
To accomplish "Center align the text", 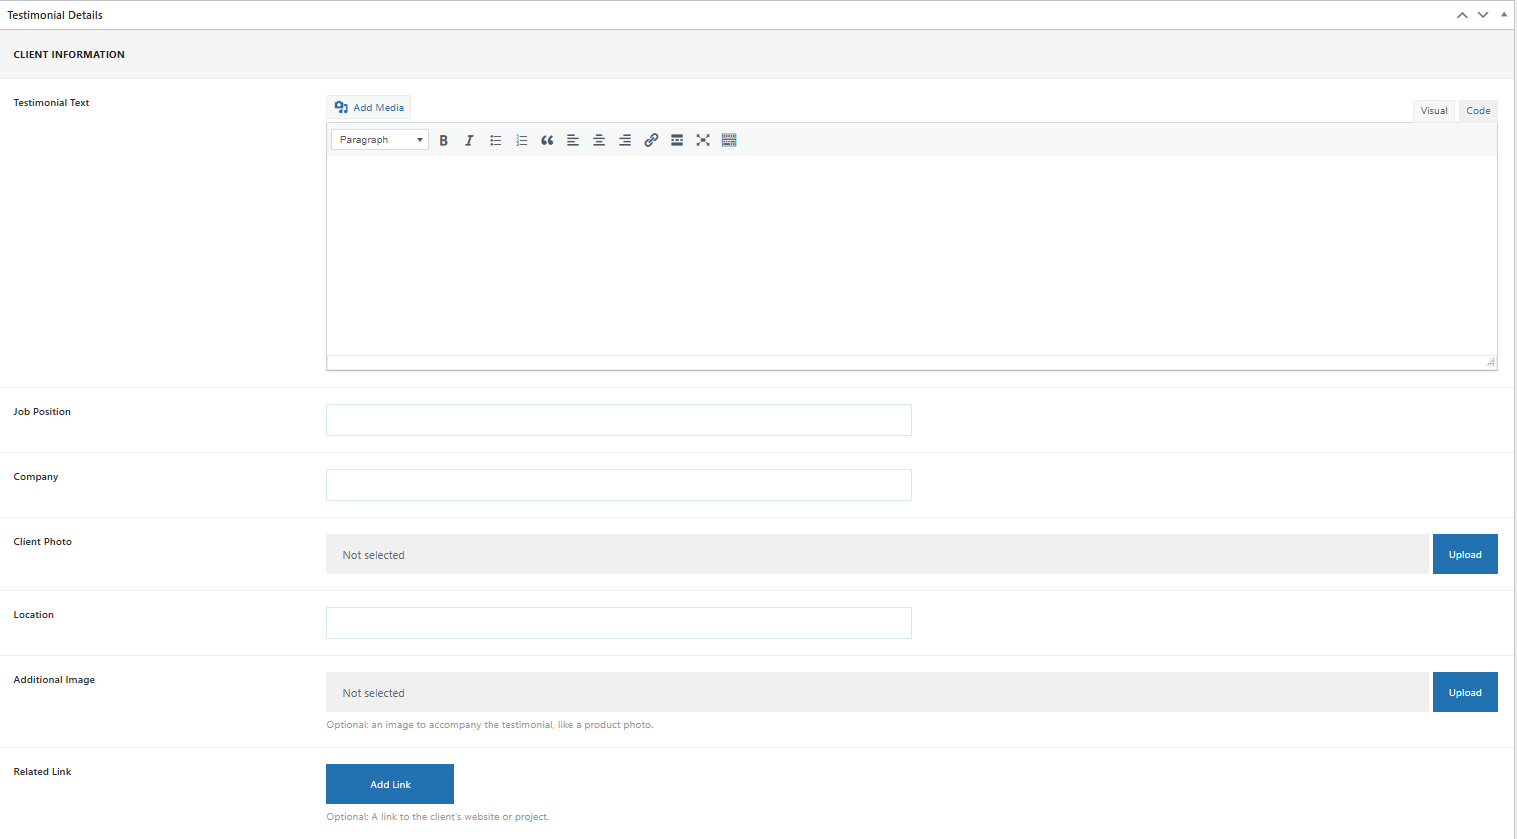I will [x=599, y=141].
